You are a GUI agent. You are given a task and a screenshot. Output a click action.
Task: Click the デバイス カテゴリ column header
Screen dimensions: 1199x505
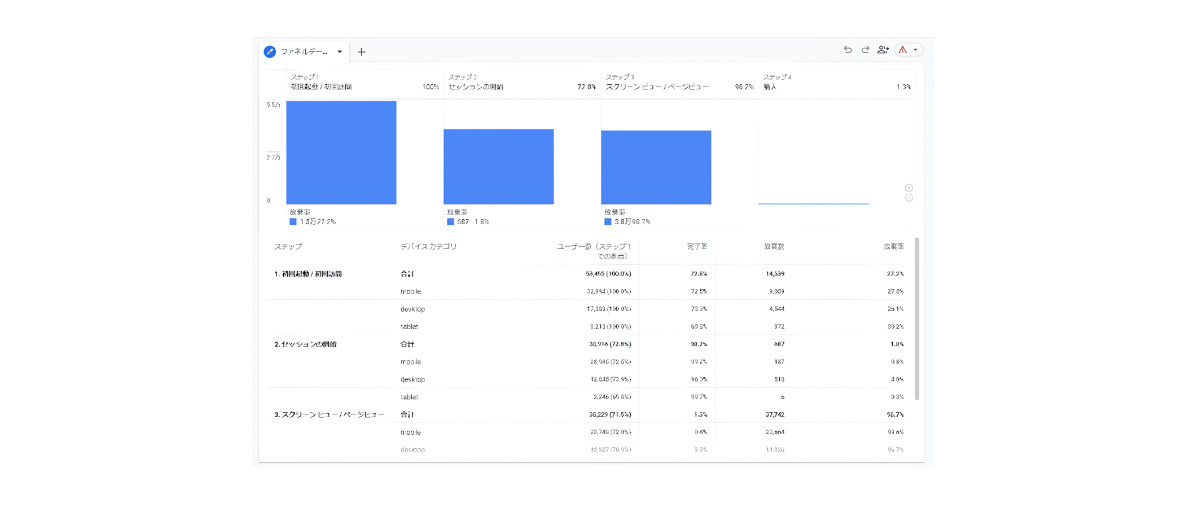pos(429,247)
